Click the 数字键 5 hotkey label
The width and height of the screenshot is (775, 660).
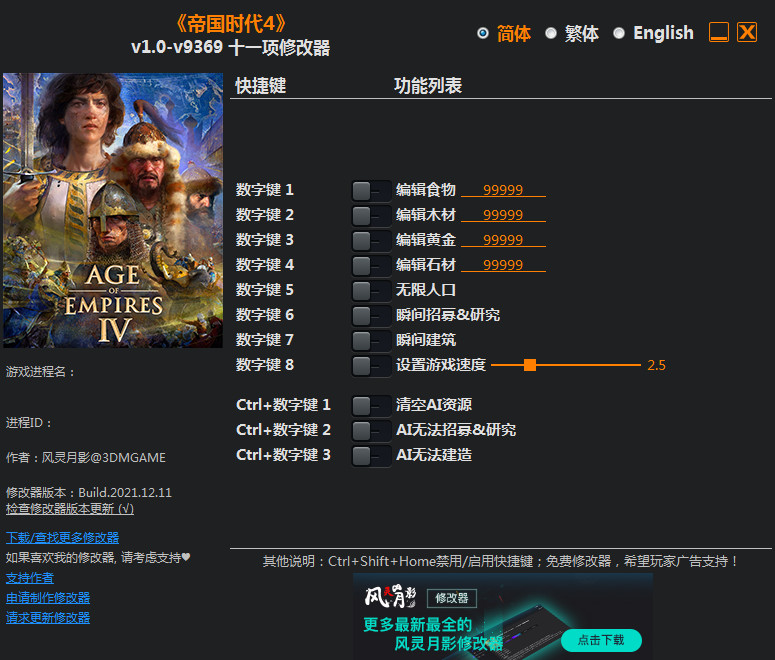tap(264, 290)
